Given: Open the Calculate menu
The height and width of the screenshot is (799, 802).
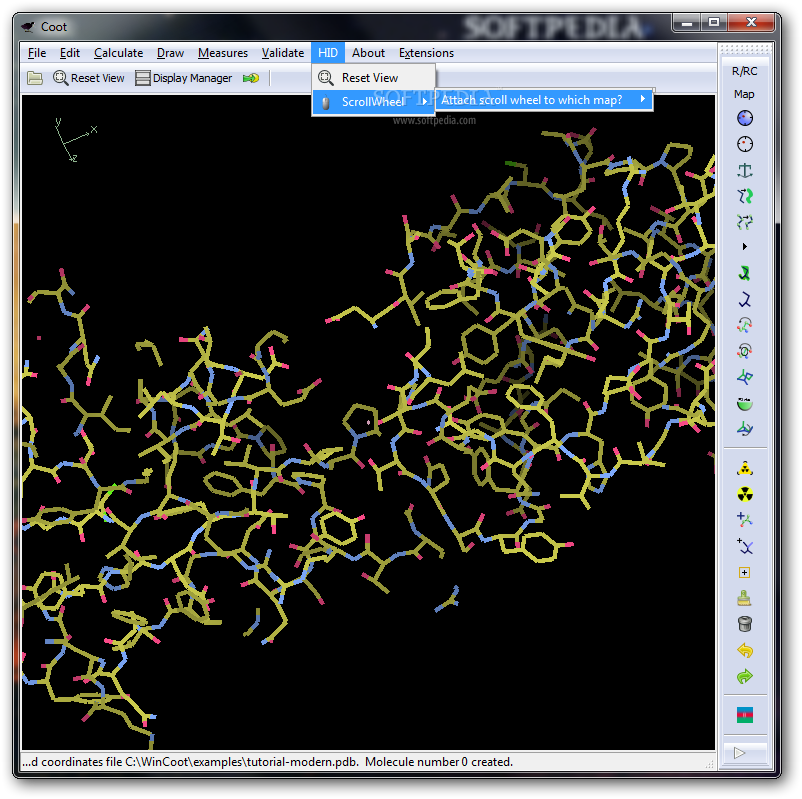Looking at the screenshot, I should tap(119, 53).
